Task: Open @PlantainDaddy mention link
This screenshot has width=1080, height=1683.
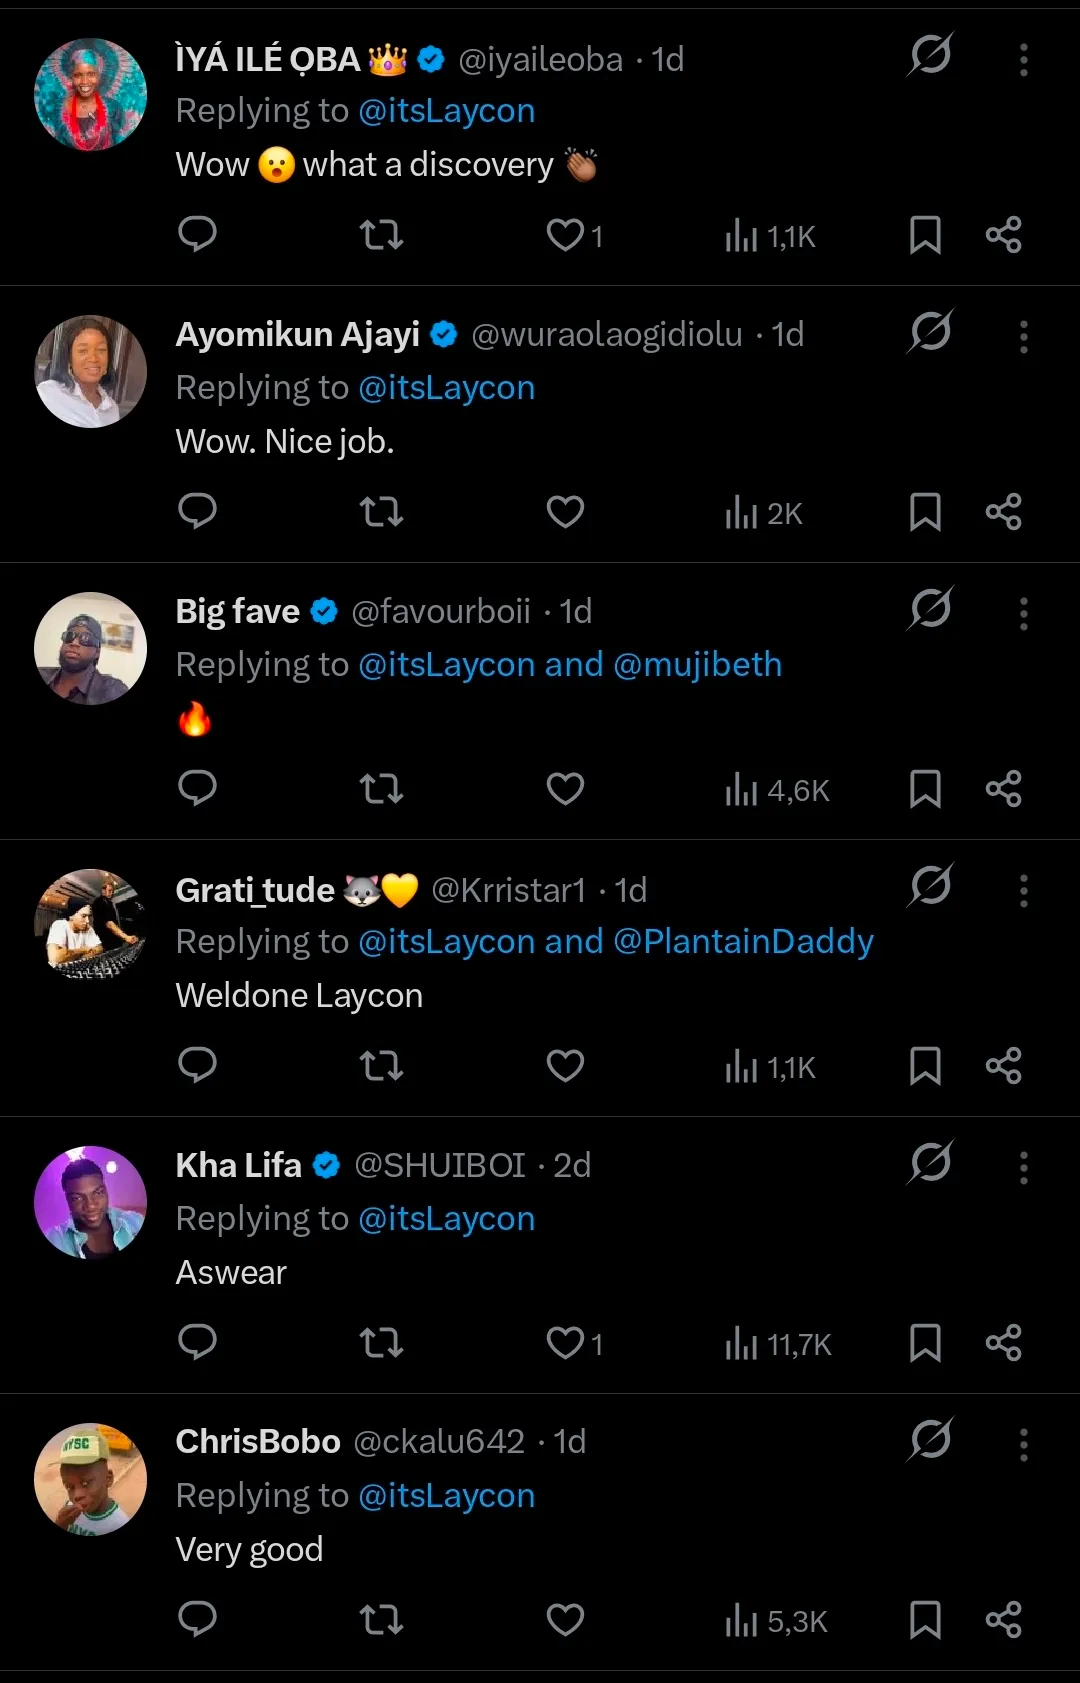Action: 743,942
